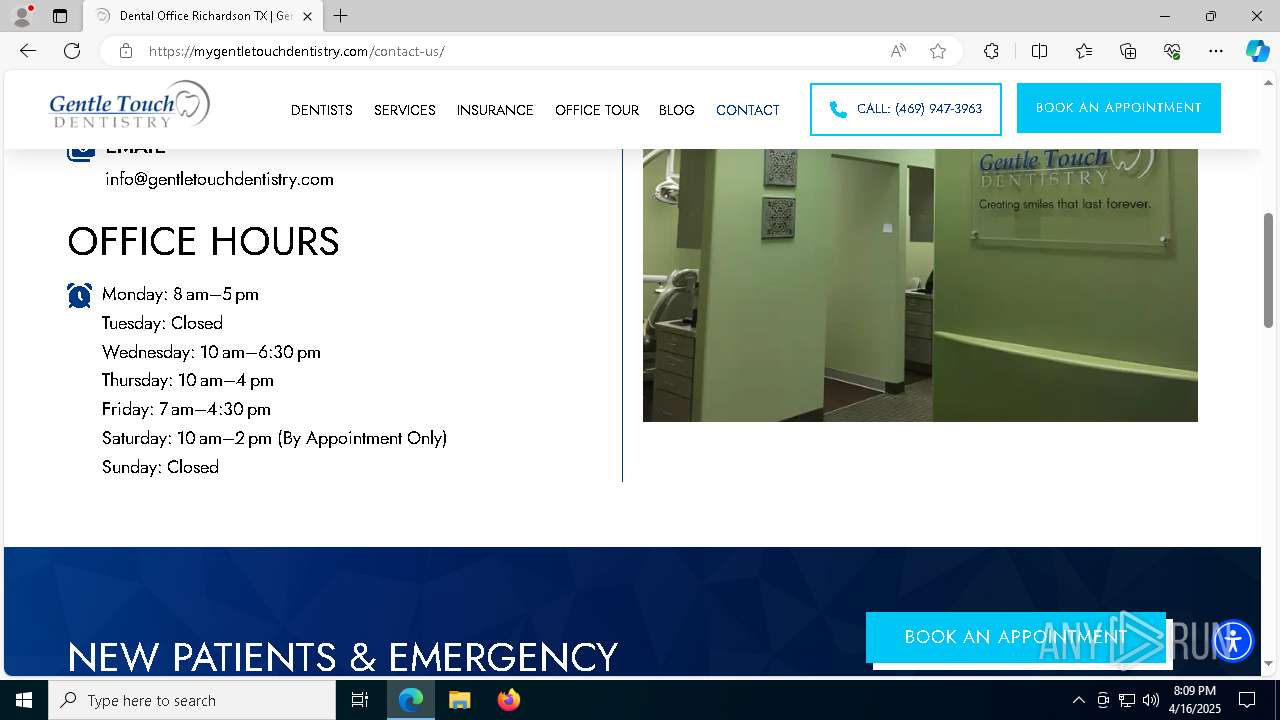
Task: Launch the Copilot sidebar icon
Action: coord(1257,51)
